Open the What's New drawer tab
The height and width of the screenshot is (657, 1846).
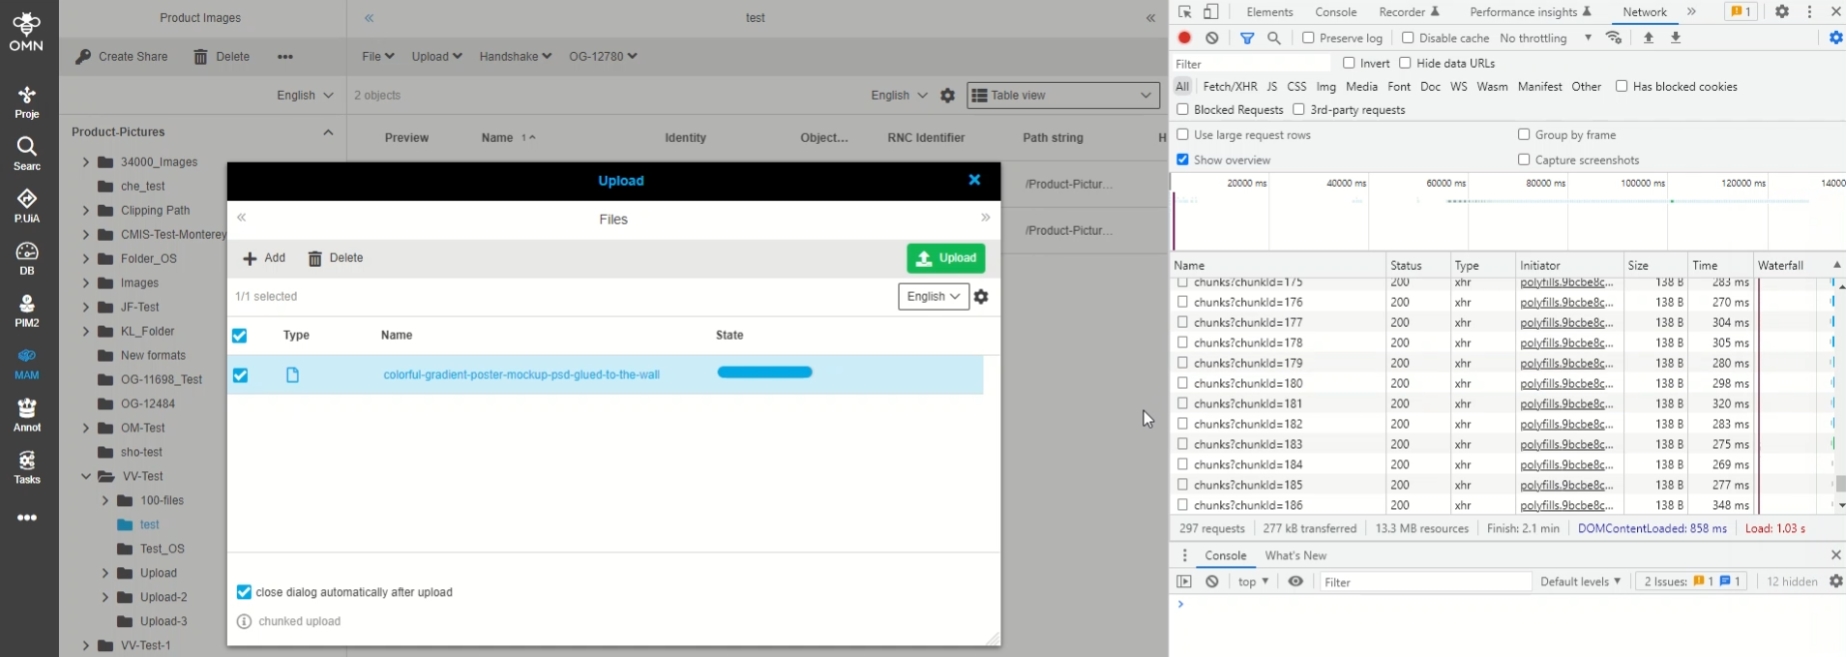pos(1295,555)
